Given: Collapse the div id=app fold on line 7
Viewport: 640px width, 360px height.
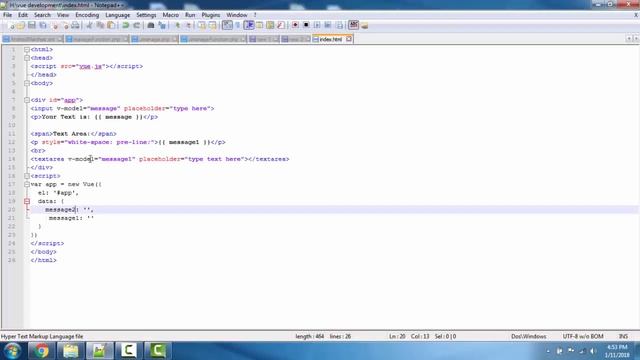Looking at the screenshot, I should (27, 100).
